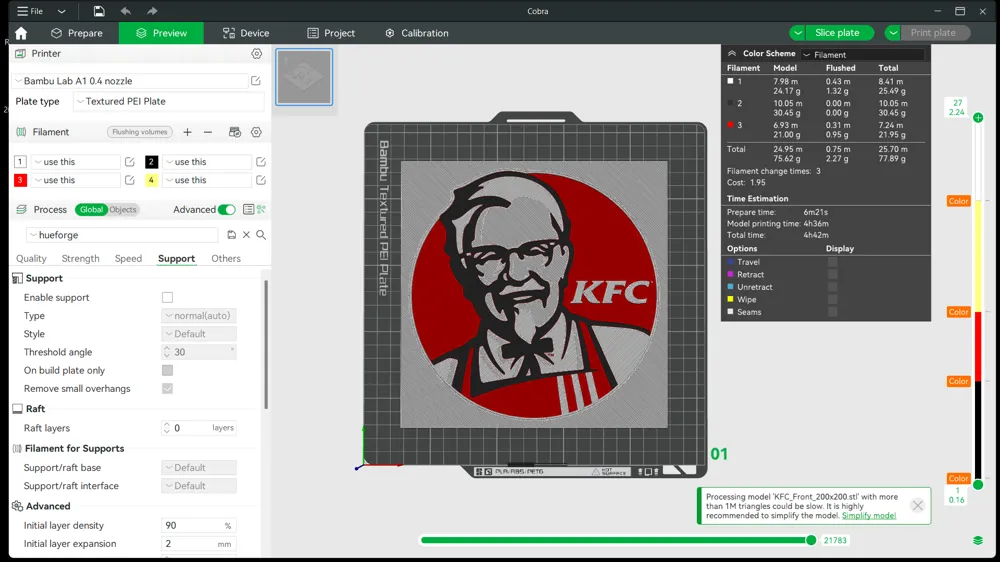This screenshot has height=562, width=1000.
Task: Click the save icon in title bar
Action: pos(99,11)
